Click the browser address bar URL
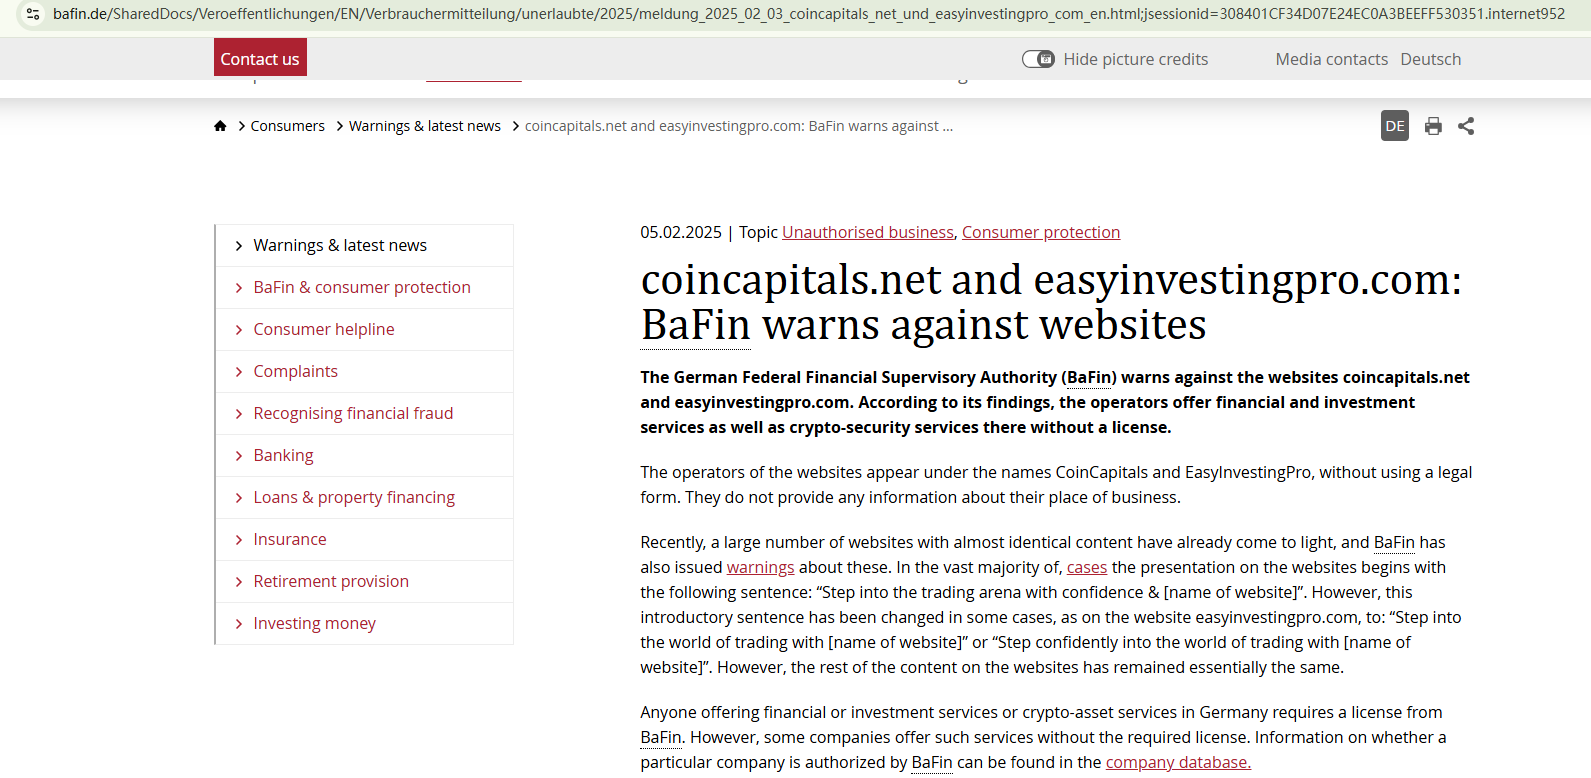This screenshot has height=778, width=1591. coord(809,14)
